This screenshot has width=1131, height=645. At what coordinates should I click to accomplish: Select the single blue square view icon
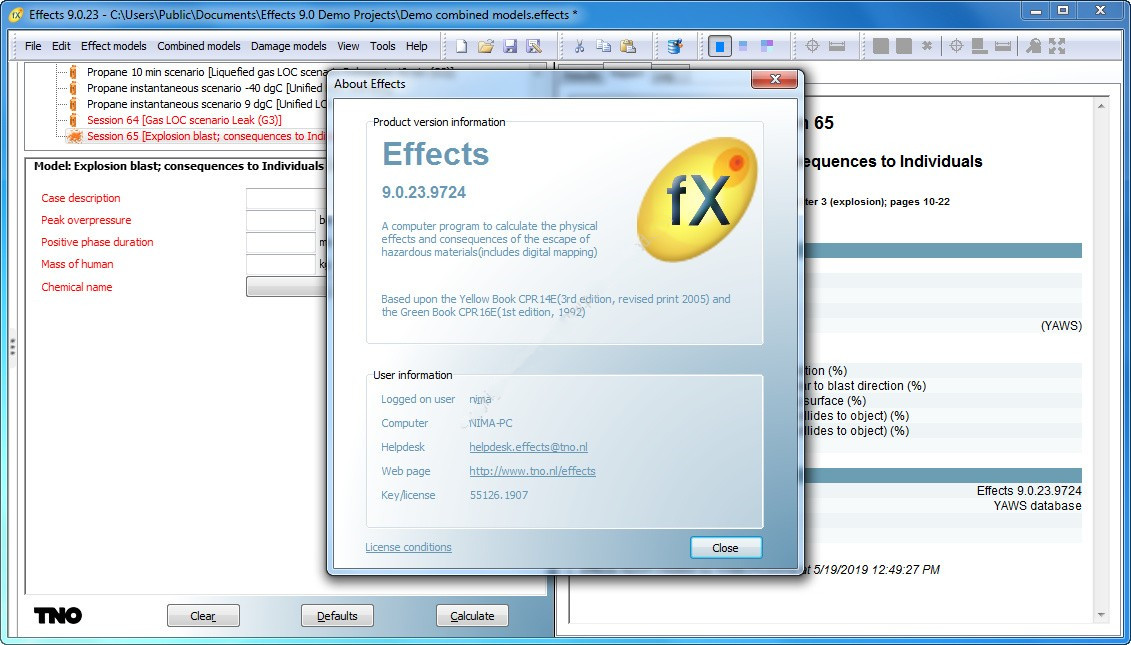click(x=719, y=46)
